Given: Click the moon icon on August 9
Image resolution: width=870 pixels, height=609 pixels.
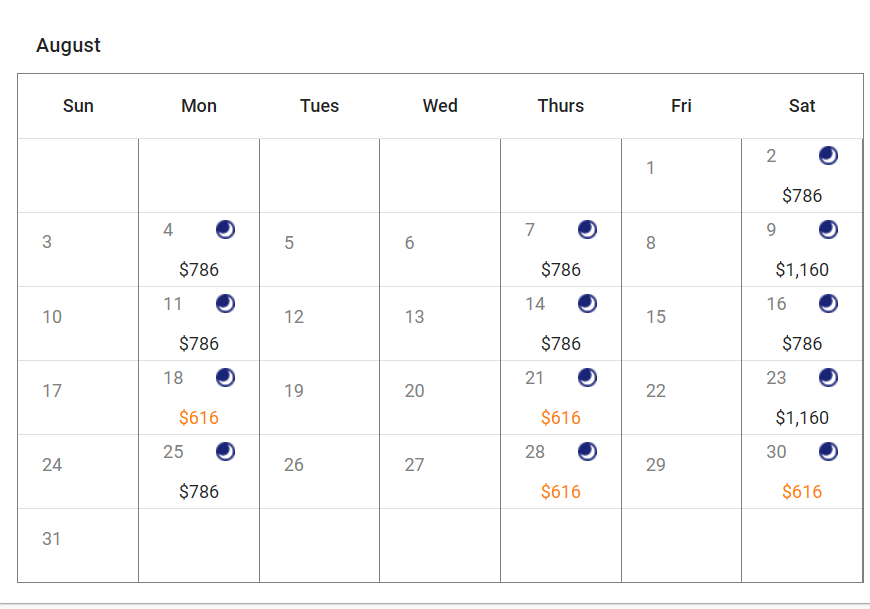Looking at the screenshot, I should (828, 229).
